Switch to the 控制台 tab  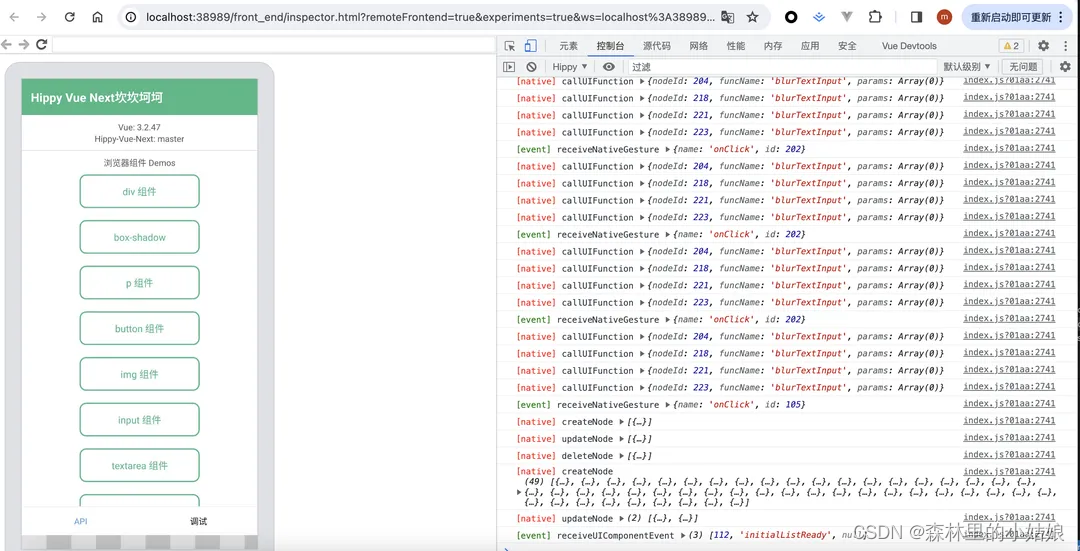click(610, 46)
